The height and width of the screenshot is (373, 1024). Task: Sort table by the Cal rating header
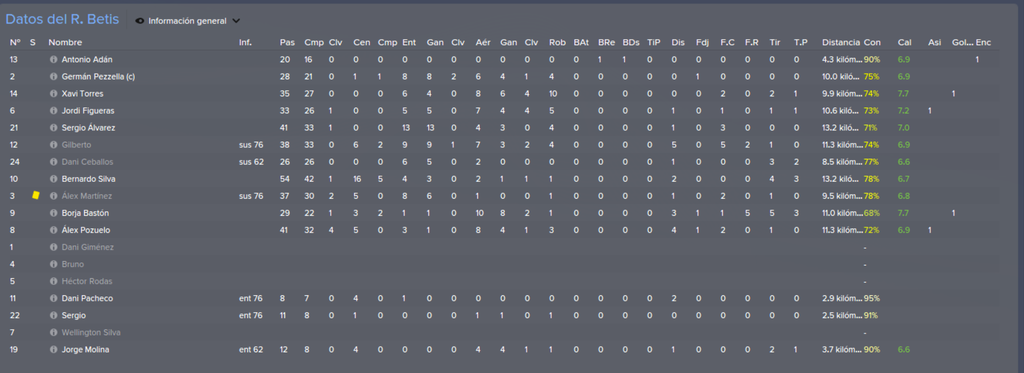[x=904, y=42]
